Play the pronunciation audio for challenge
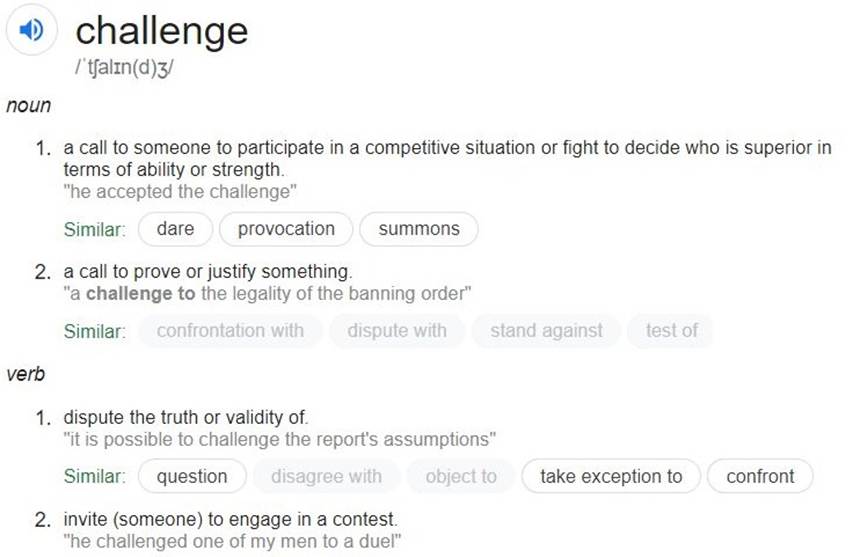This screenshot has height=557, width=860. click(31, 29)
